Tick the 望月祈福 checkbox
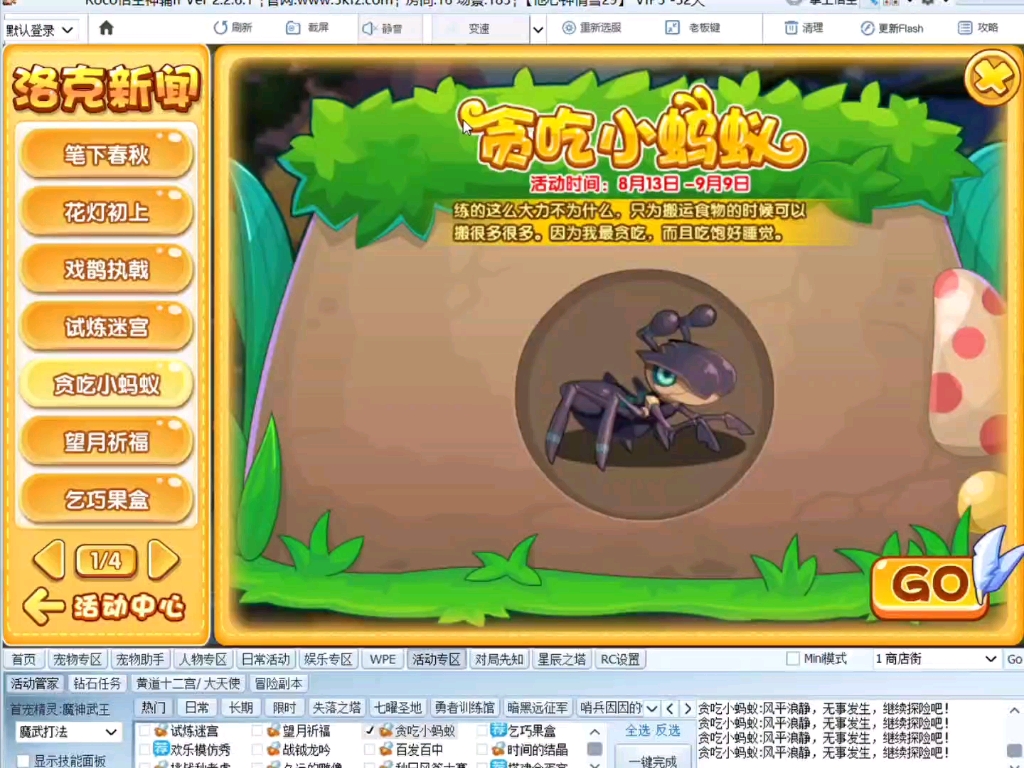This screenshot has width=1024, height=768. pos(257,731)
